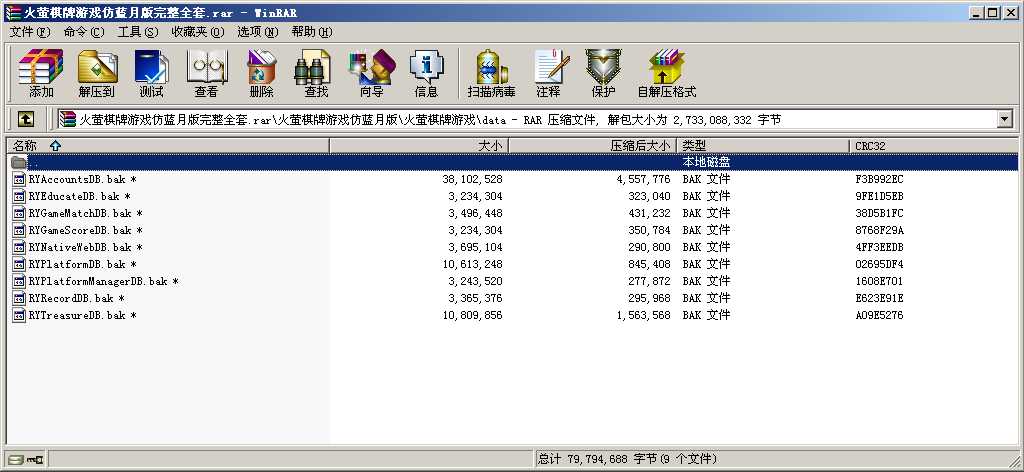1024x472 pixels.
Task: Click RYGameMatchDB.bak file icon
Action: [x=19, y=213]
